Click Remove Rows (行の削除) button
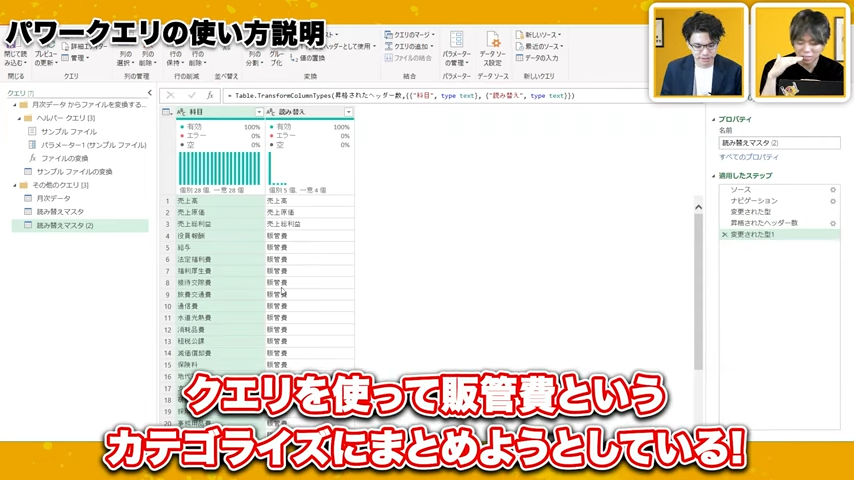Image resolution: width=854 pixels, height=480 pixels. [x=198, y=58]
